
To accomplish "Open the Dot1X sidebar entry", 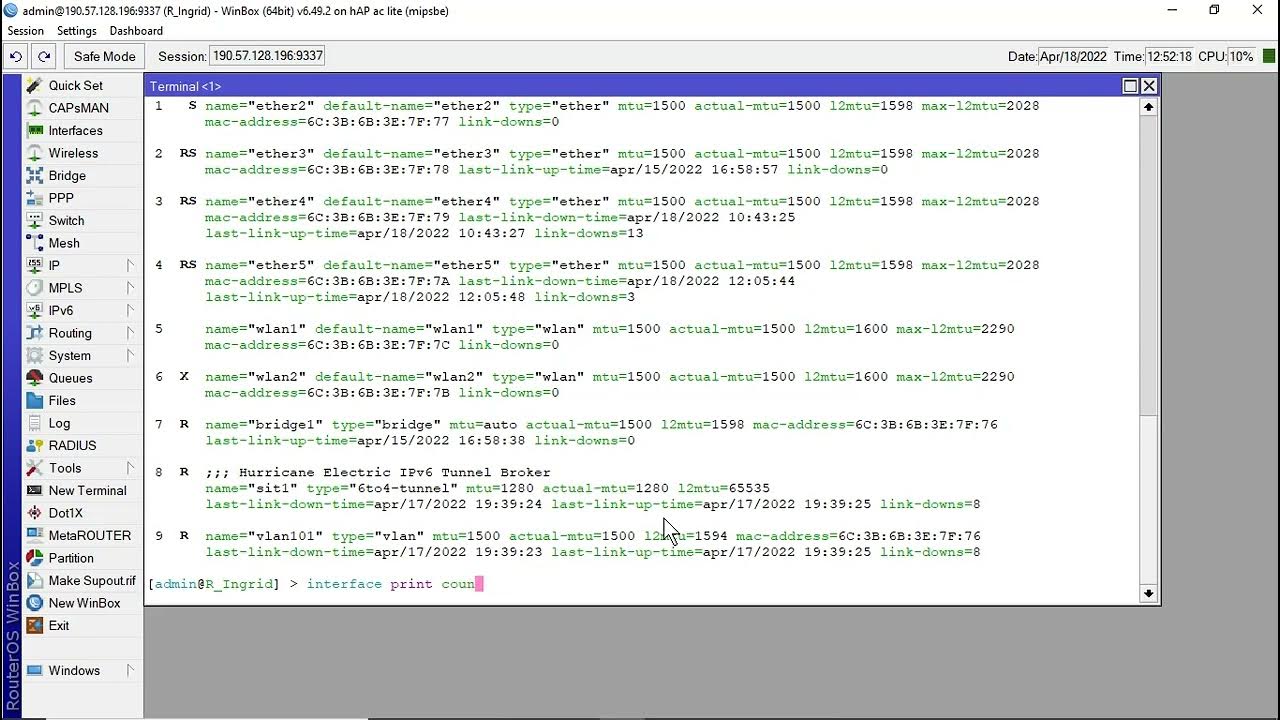I will tap(66, 513).
